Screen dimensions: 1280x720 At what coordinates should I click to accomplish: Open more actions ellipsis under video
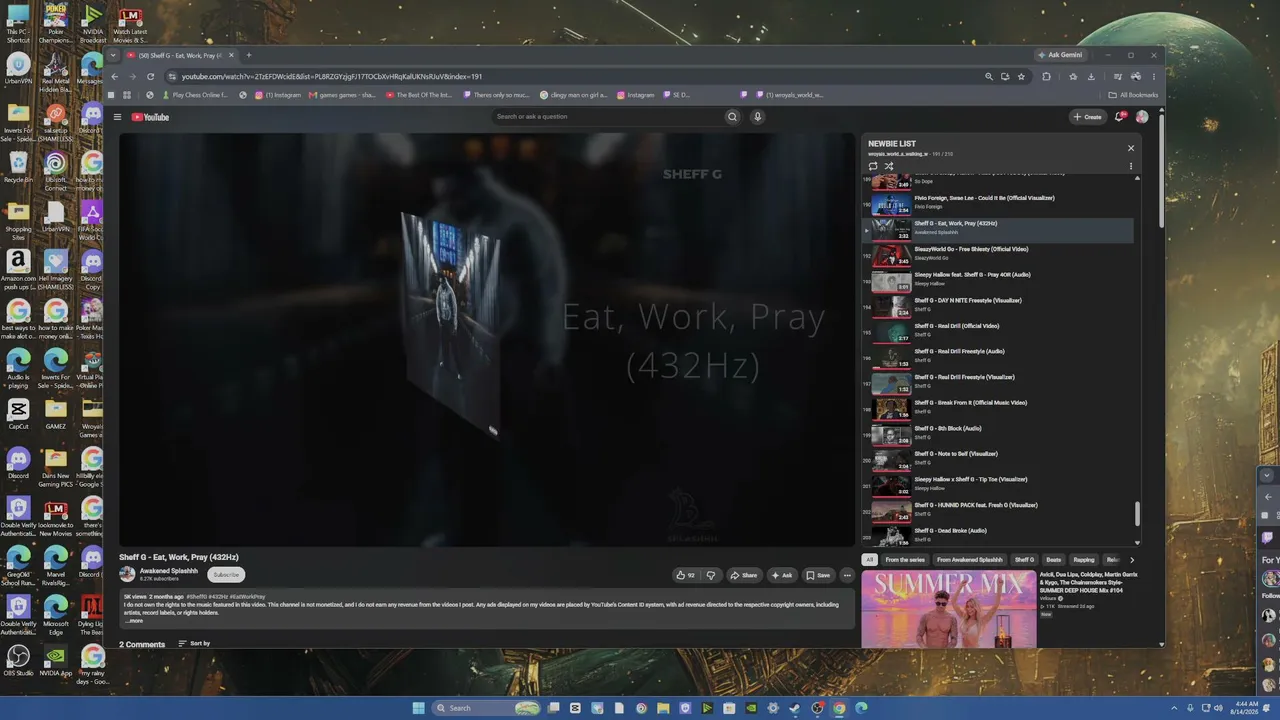point(847,575)
